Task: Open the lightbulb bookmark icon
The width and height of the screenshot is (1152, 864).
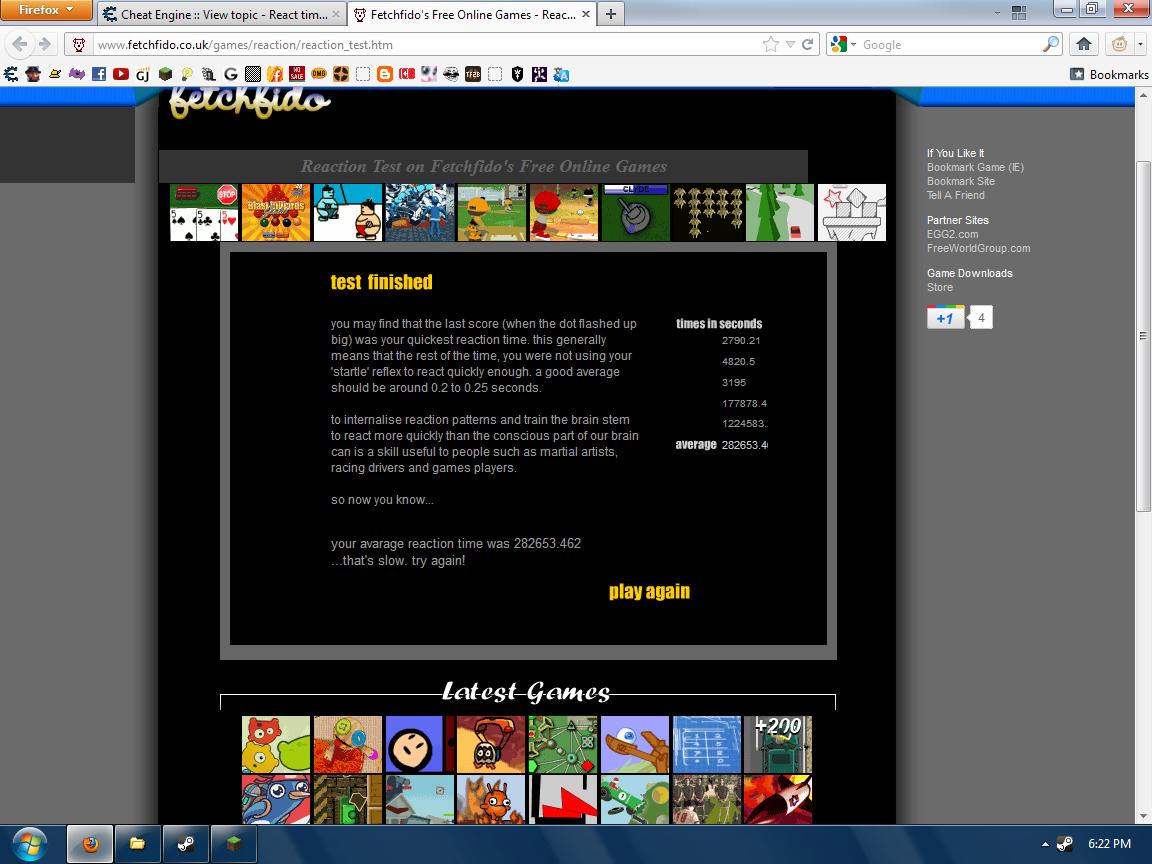Action: (x=187, y=74)
